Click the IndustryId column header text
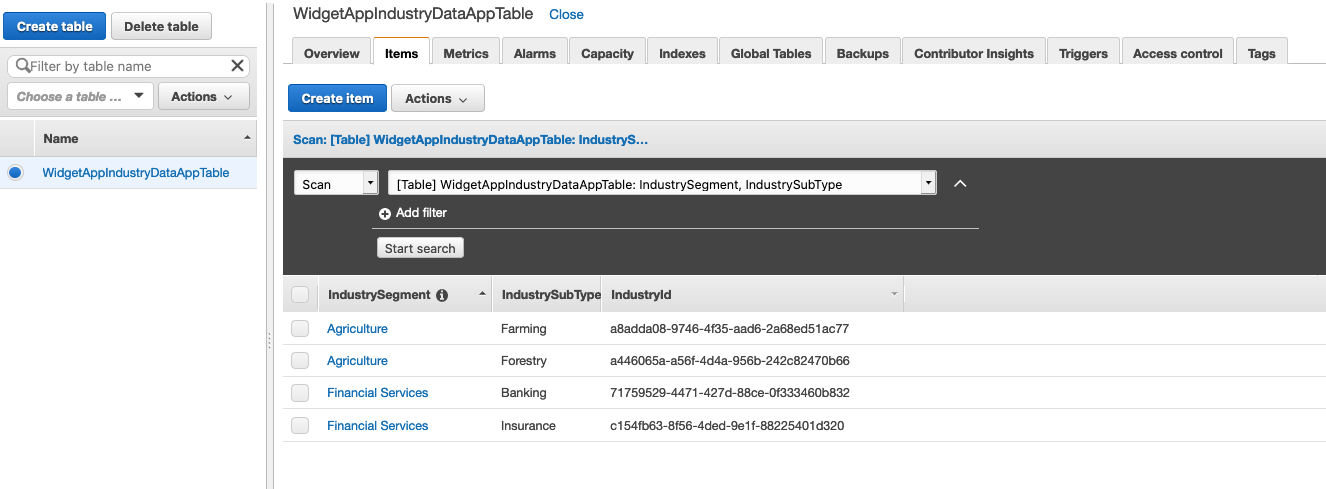 tap(641, 295)
